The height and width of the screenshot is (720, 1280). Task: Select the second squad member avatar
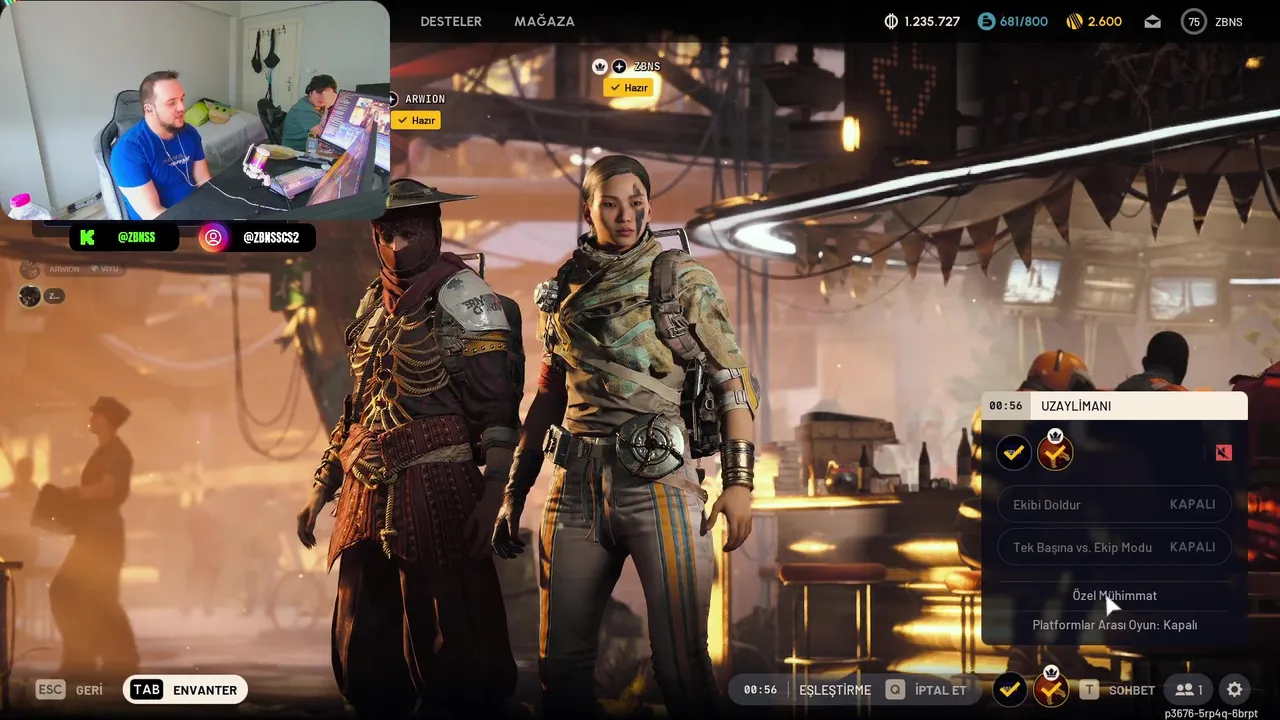pos(30,296)
